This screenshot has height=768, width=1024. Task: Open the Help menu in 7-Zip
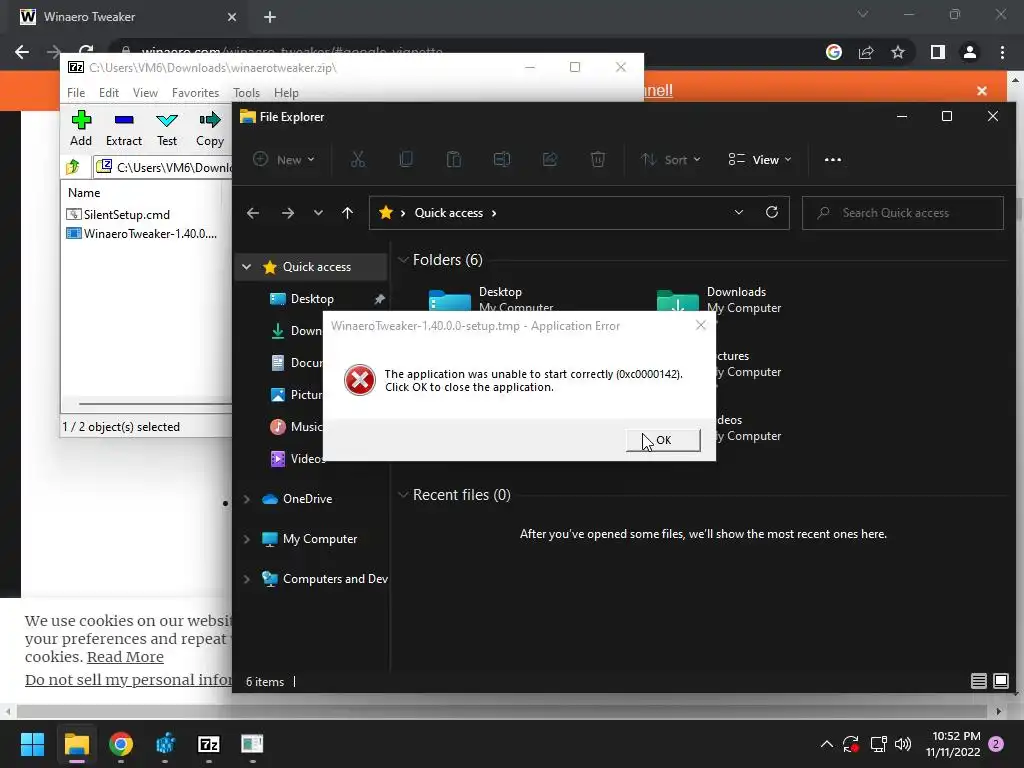click(286, 93)
